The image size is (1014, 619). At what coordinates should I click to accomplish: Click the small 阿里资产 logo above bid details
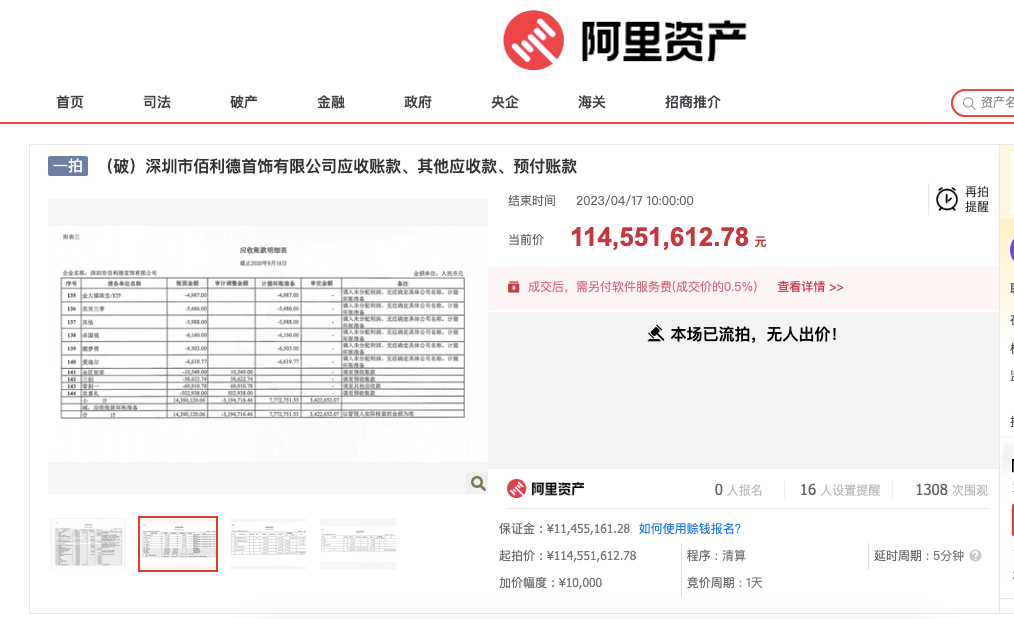click(517, 489)
